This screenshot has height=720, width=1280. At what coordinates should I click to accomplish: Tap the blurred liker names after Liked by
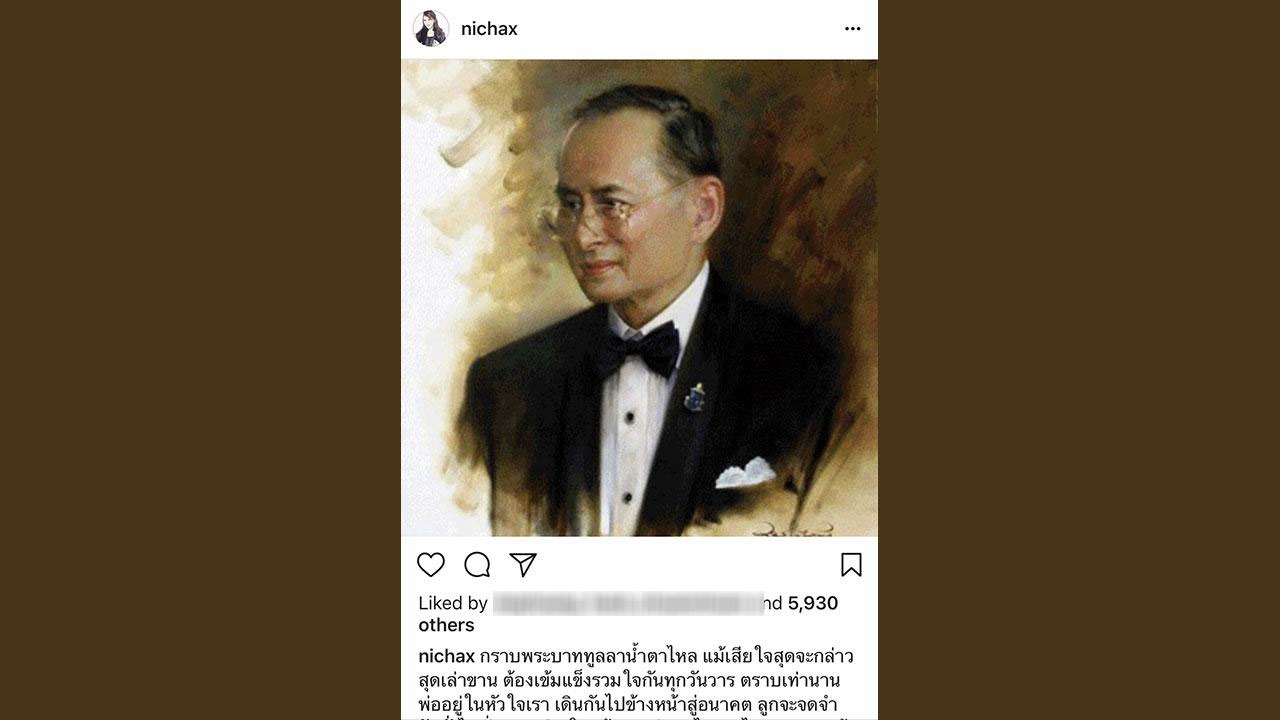628,603
